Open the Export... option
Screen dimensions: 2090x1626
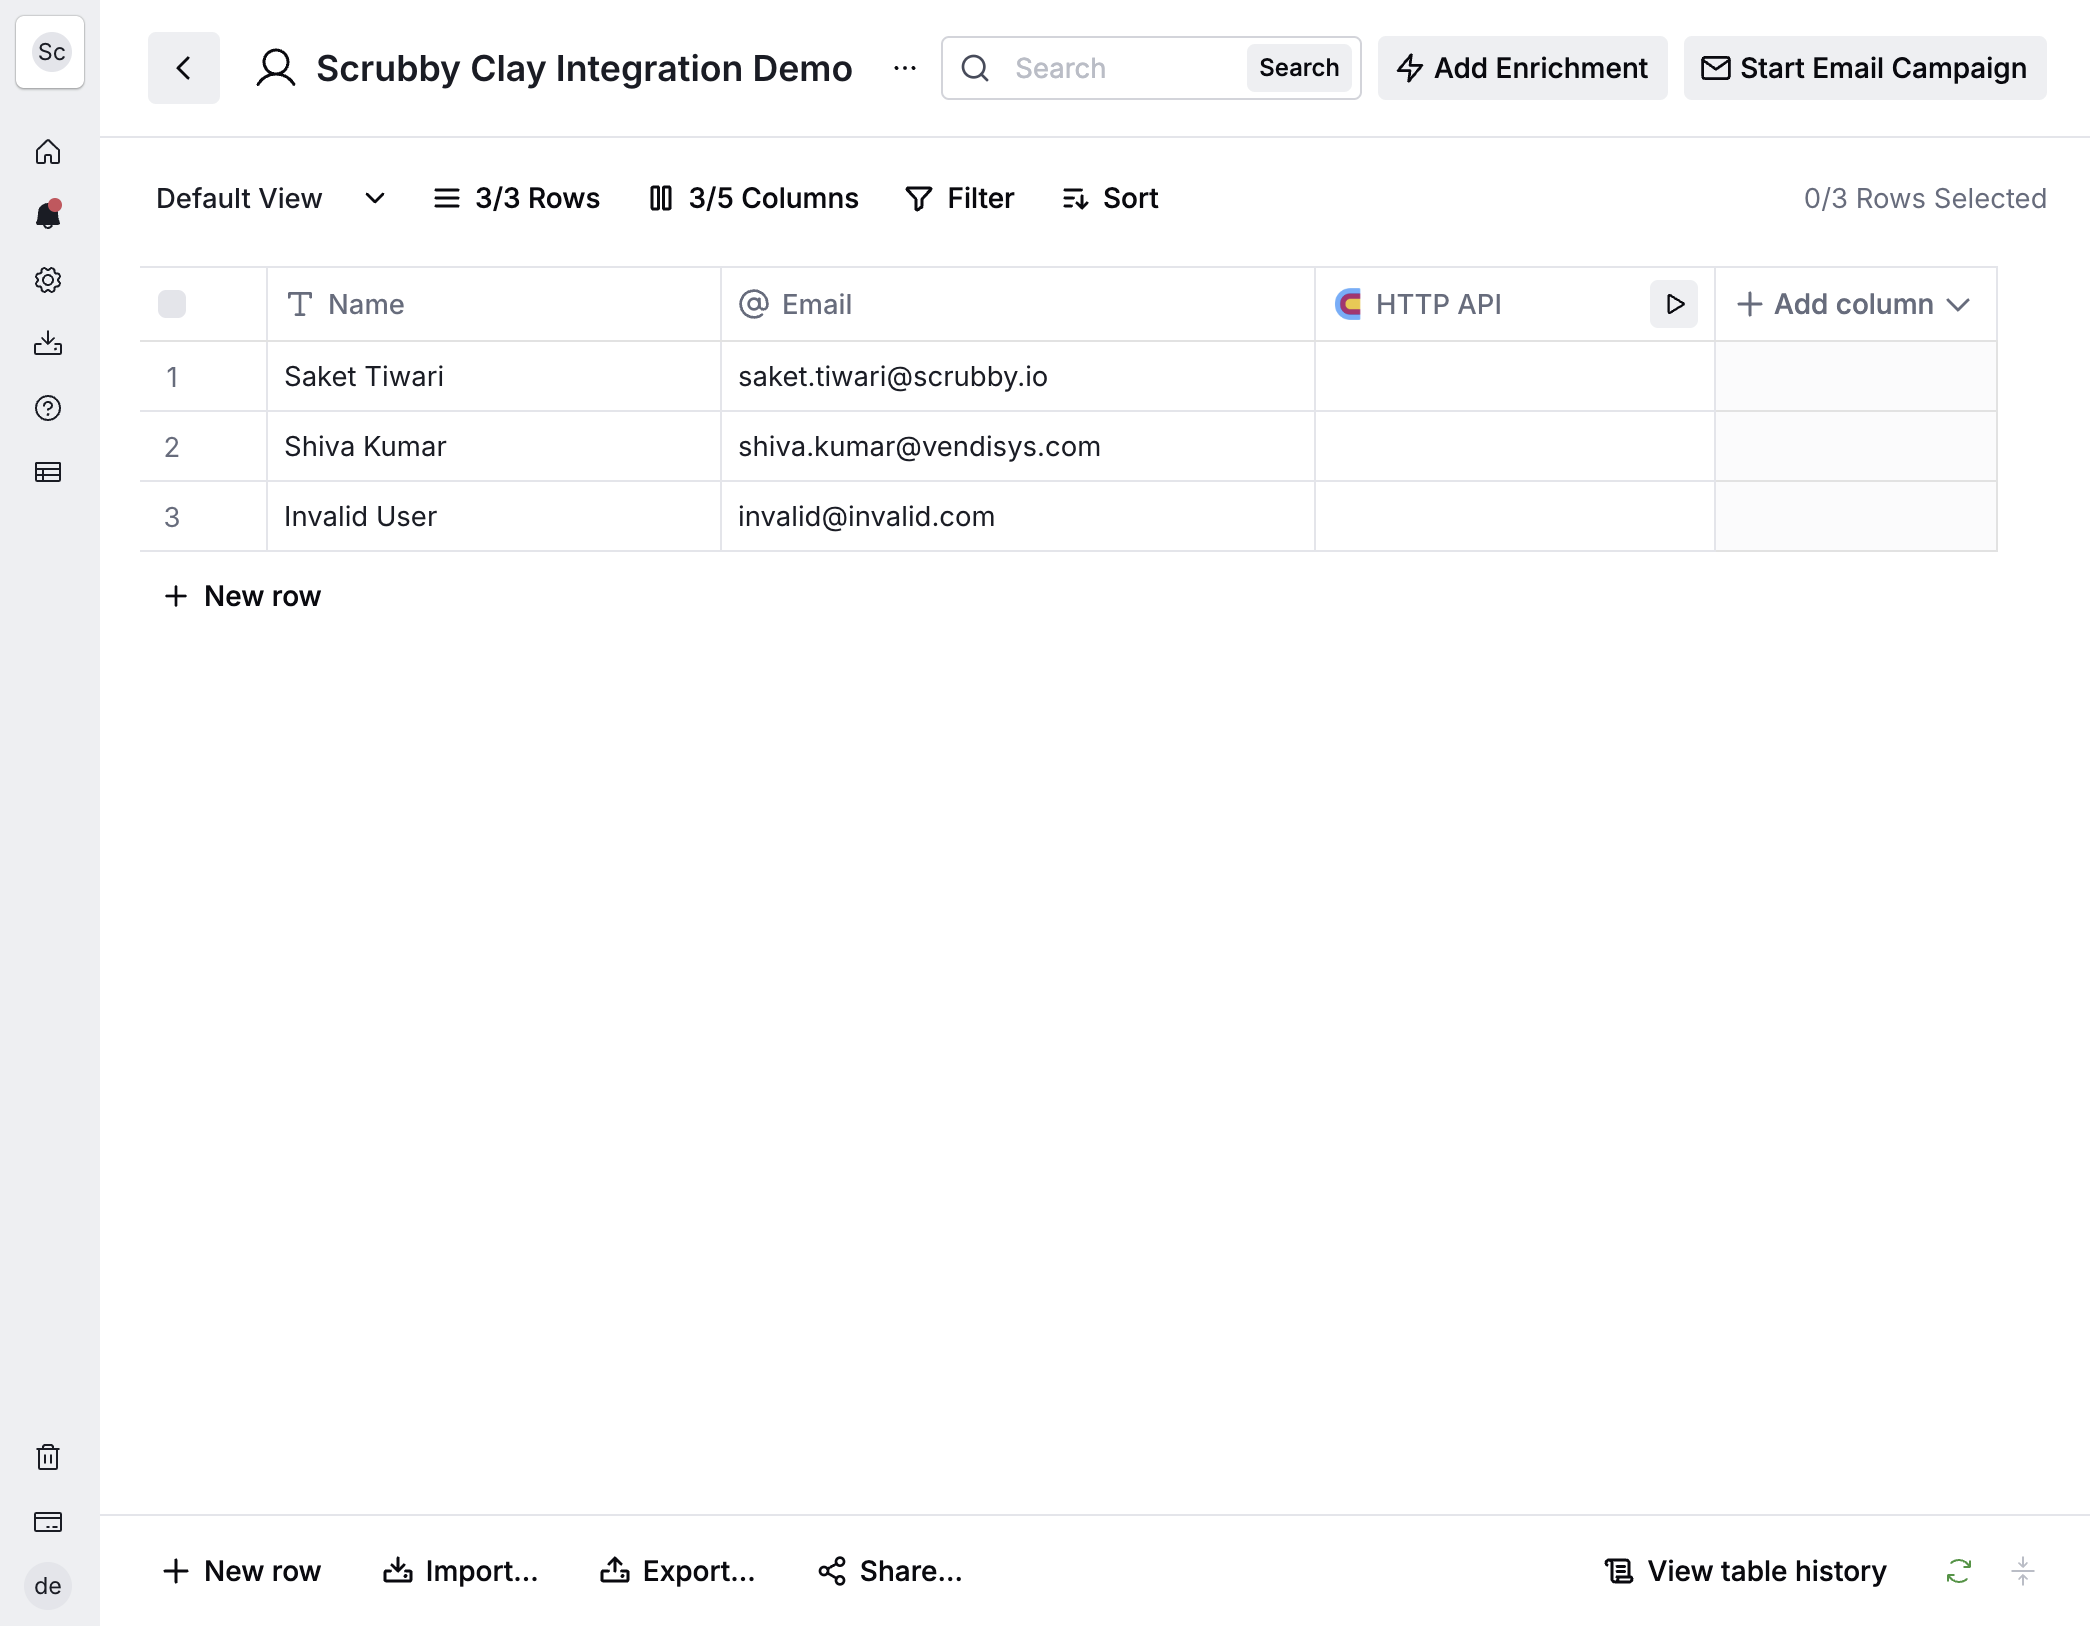click(678, 1571)
